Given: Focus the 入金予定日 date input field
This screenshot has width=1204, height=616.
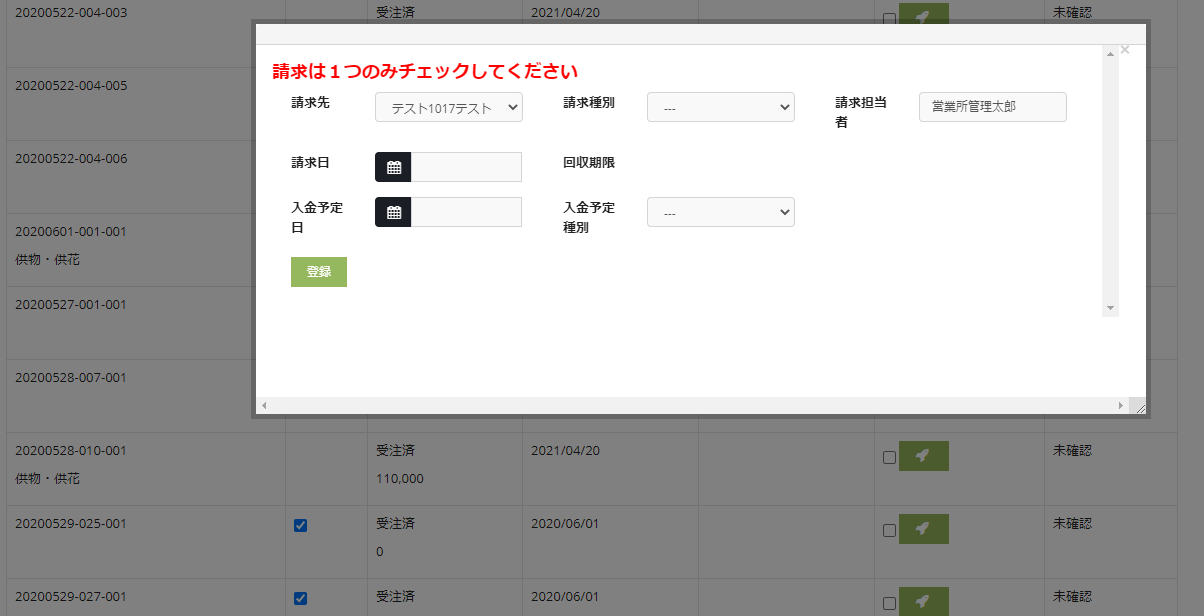Looking at the screenshot, I should click(x=466, y=212).
